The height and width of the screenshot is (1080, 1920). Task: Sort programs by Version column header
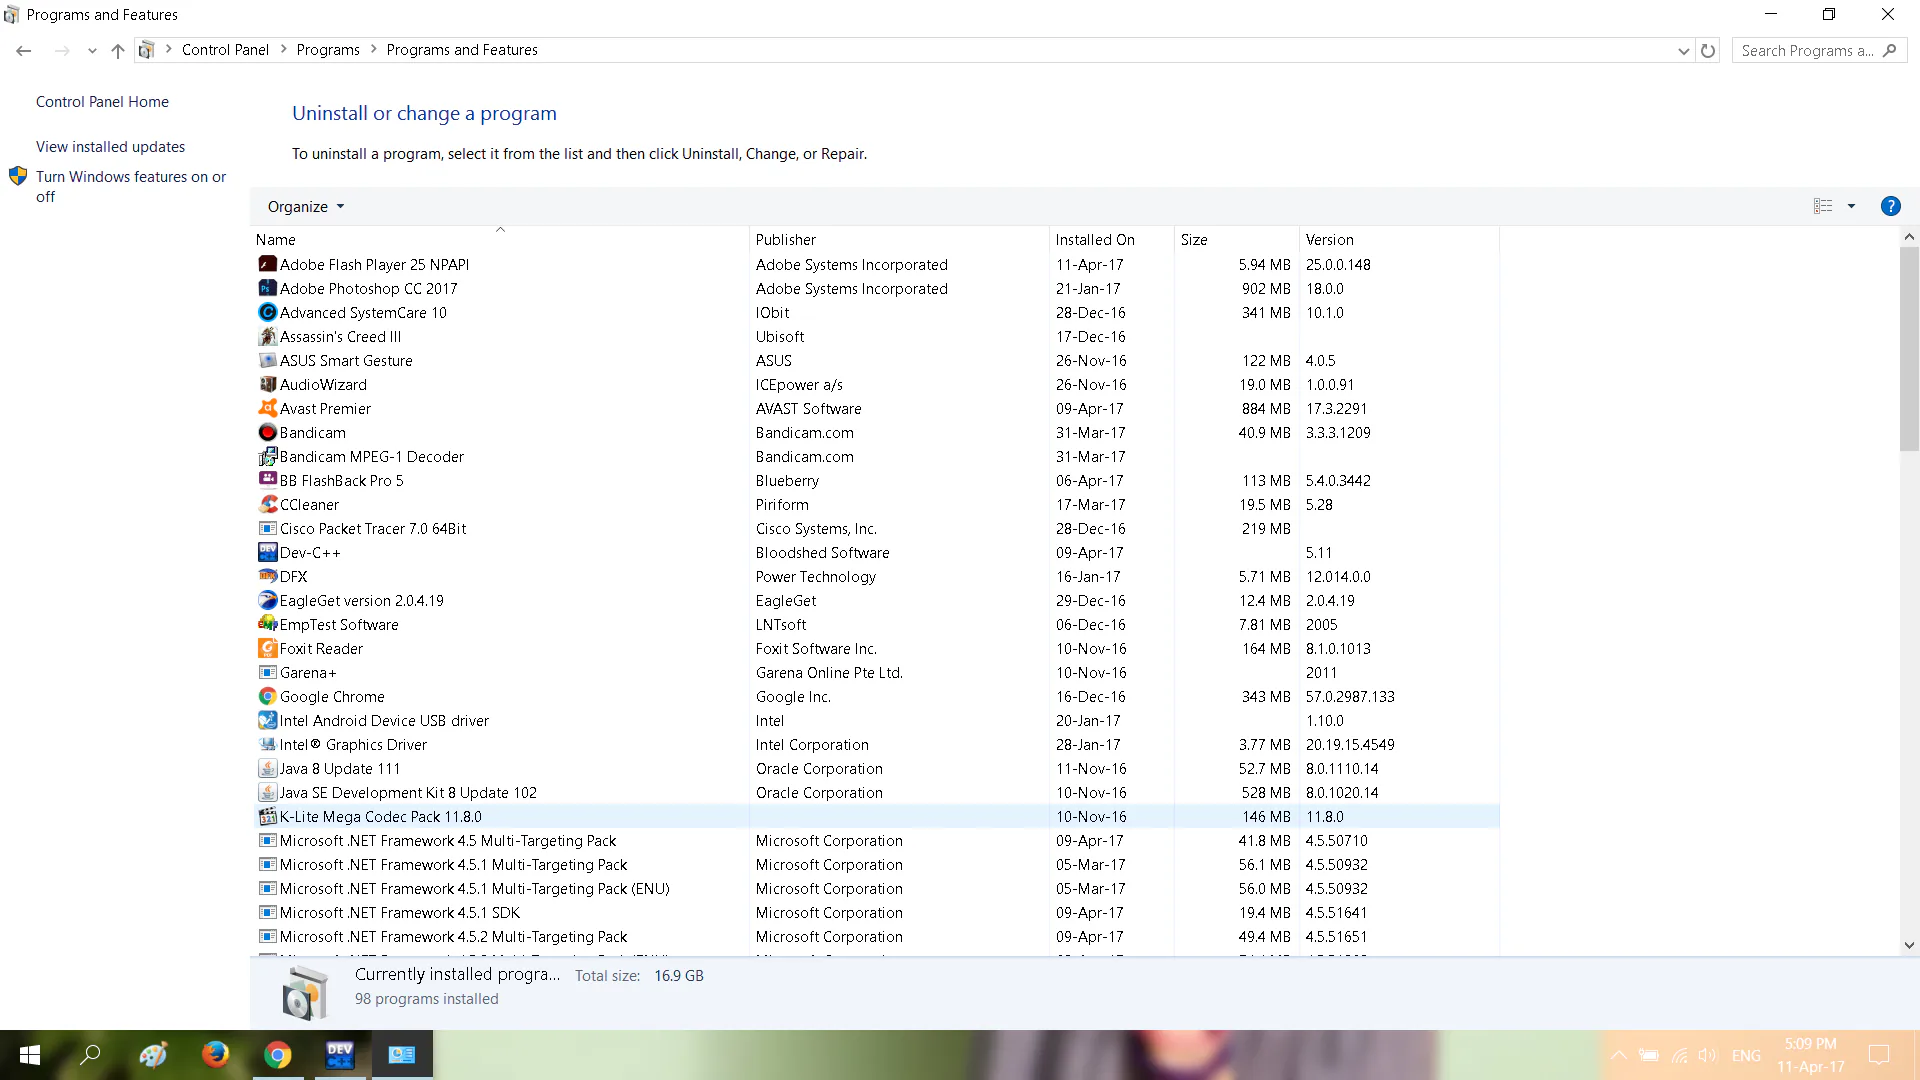pyautogui.click(x=1399, y=239)
